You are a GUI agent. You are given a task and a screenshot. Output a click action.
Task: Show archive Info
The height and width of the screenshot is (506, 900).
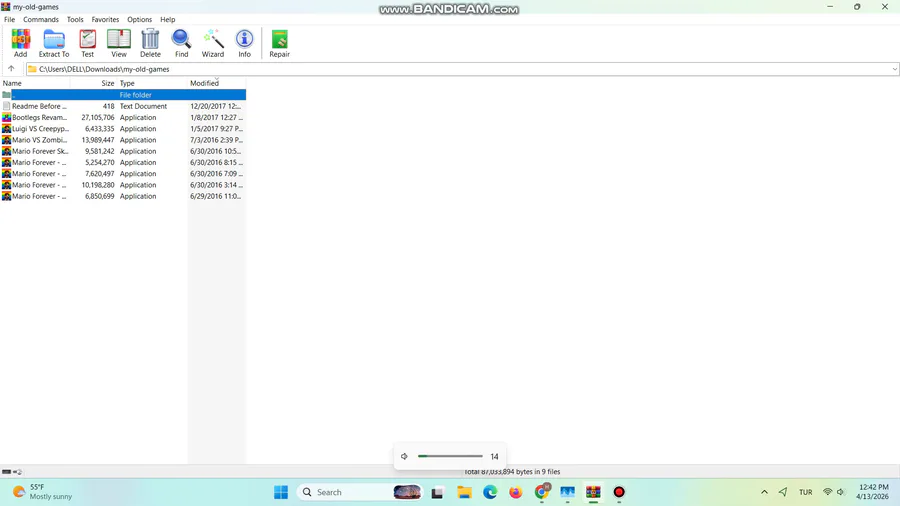pyautogui.click(x=245, y=43)
